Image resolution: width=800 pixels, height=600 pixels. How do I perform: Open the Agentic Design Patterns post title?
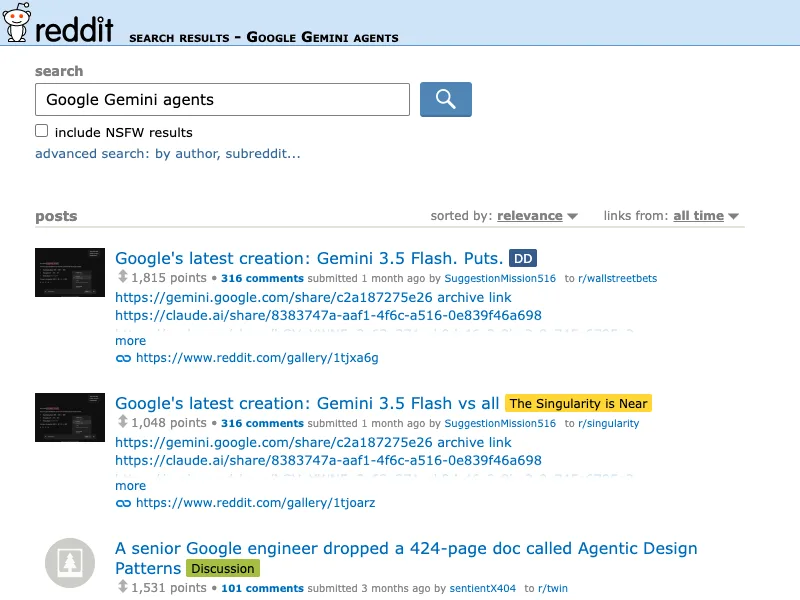(x=406, y=558)
